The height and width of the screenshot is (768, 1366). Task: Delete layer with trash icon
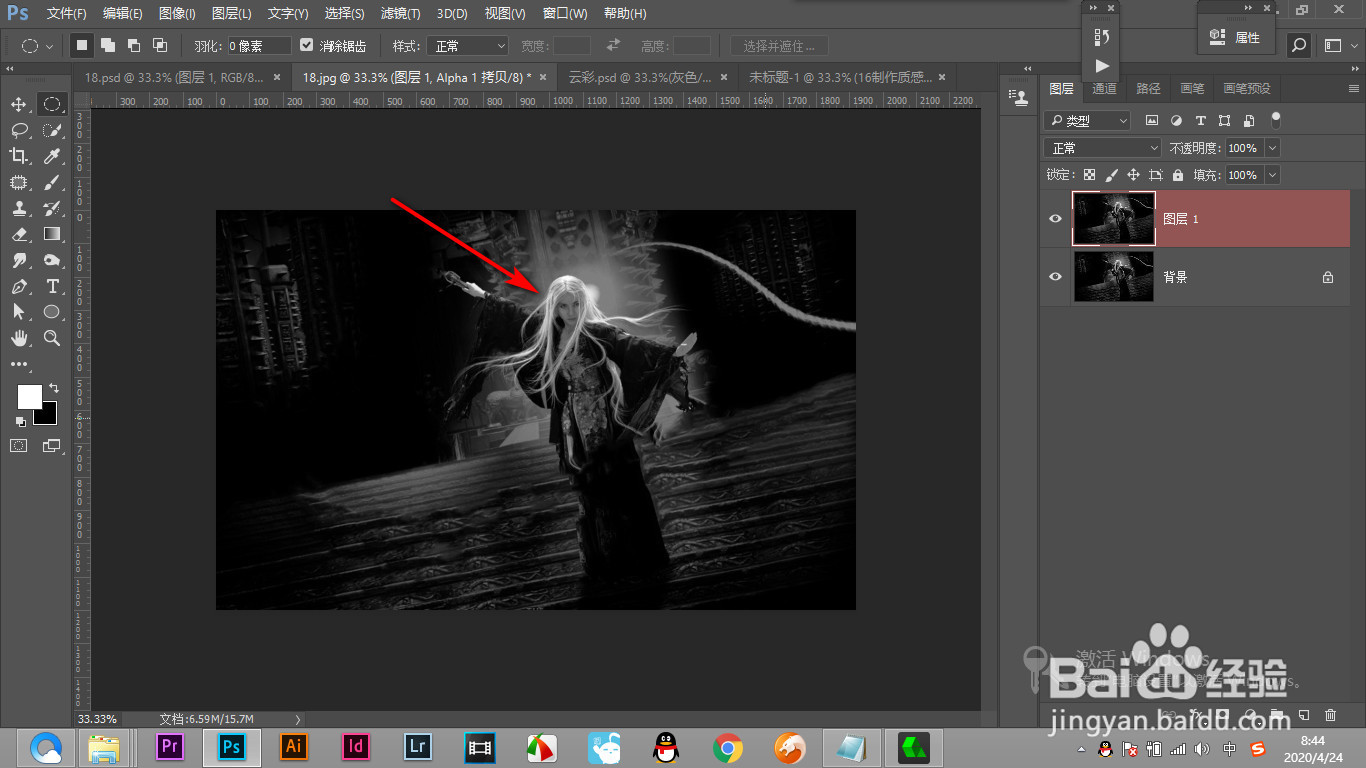click(1330, 715)
